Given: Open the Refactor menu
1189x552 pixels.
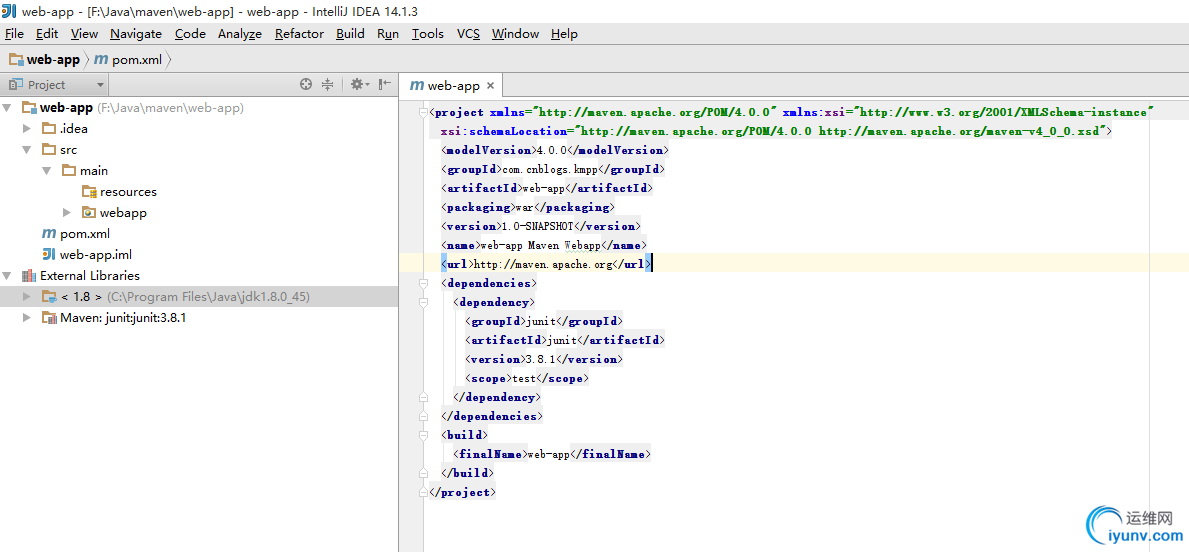Looking at the screenshot, I should pyautogui.click(x=299, y=33).
